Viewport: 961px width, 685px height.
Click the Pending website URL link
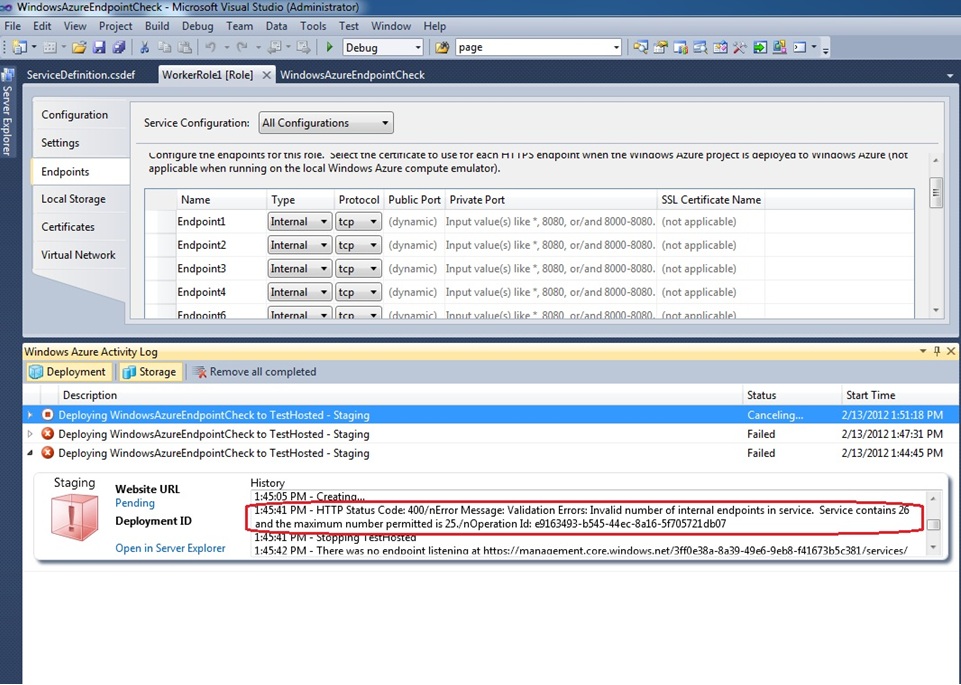tap(135, 503)
